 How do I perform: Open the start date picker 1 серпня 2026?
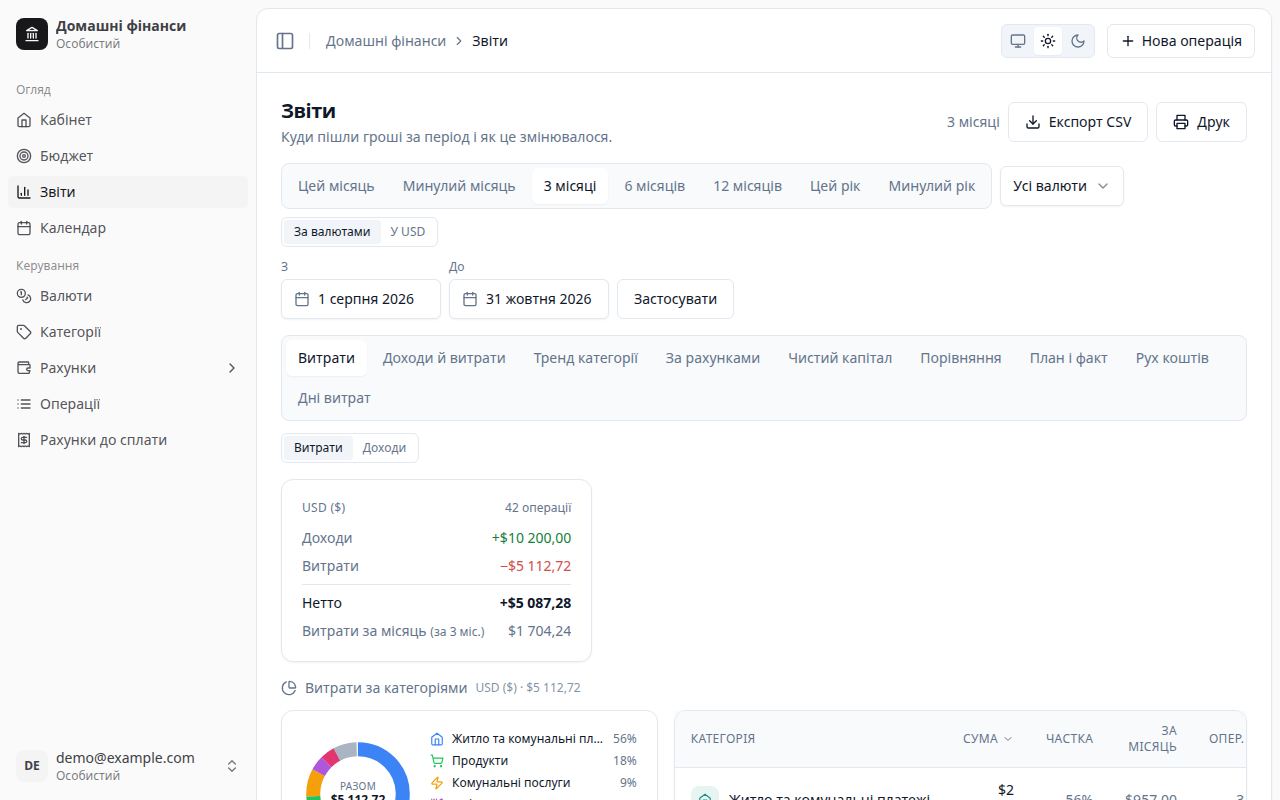pos(361,299)
